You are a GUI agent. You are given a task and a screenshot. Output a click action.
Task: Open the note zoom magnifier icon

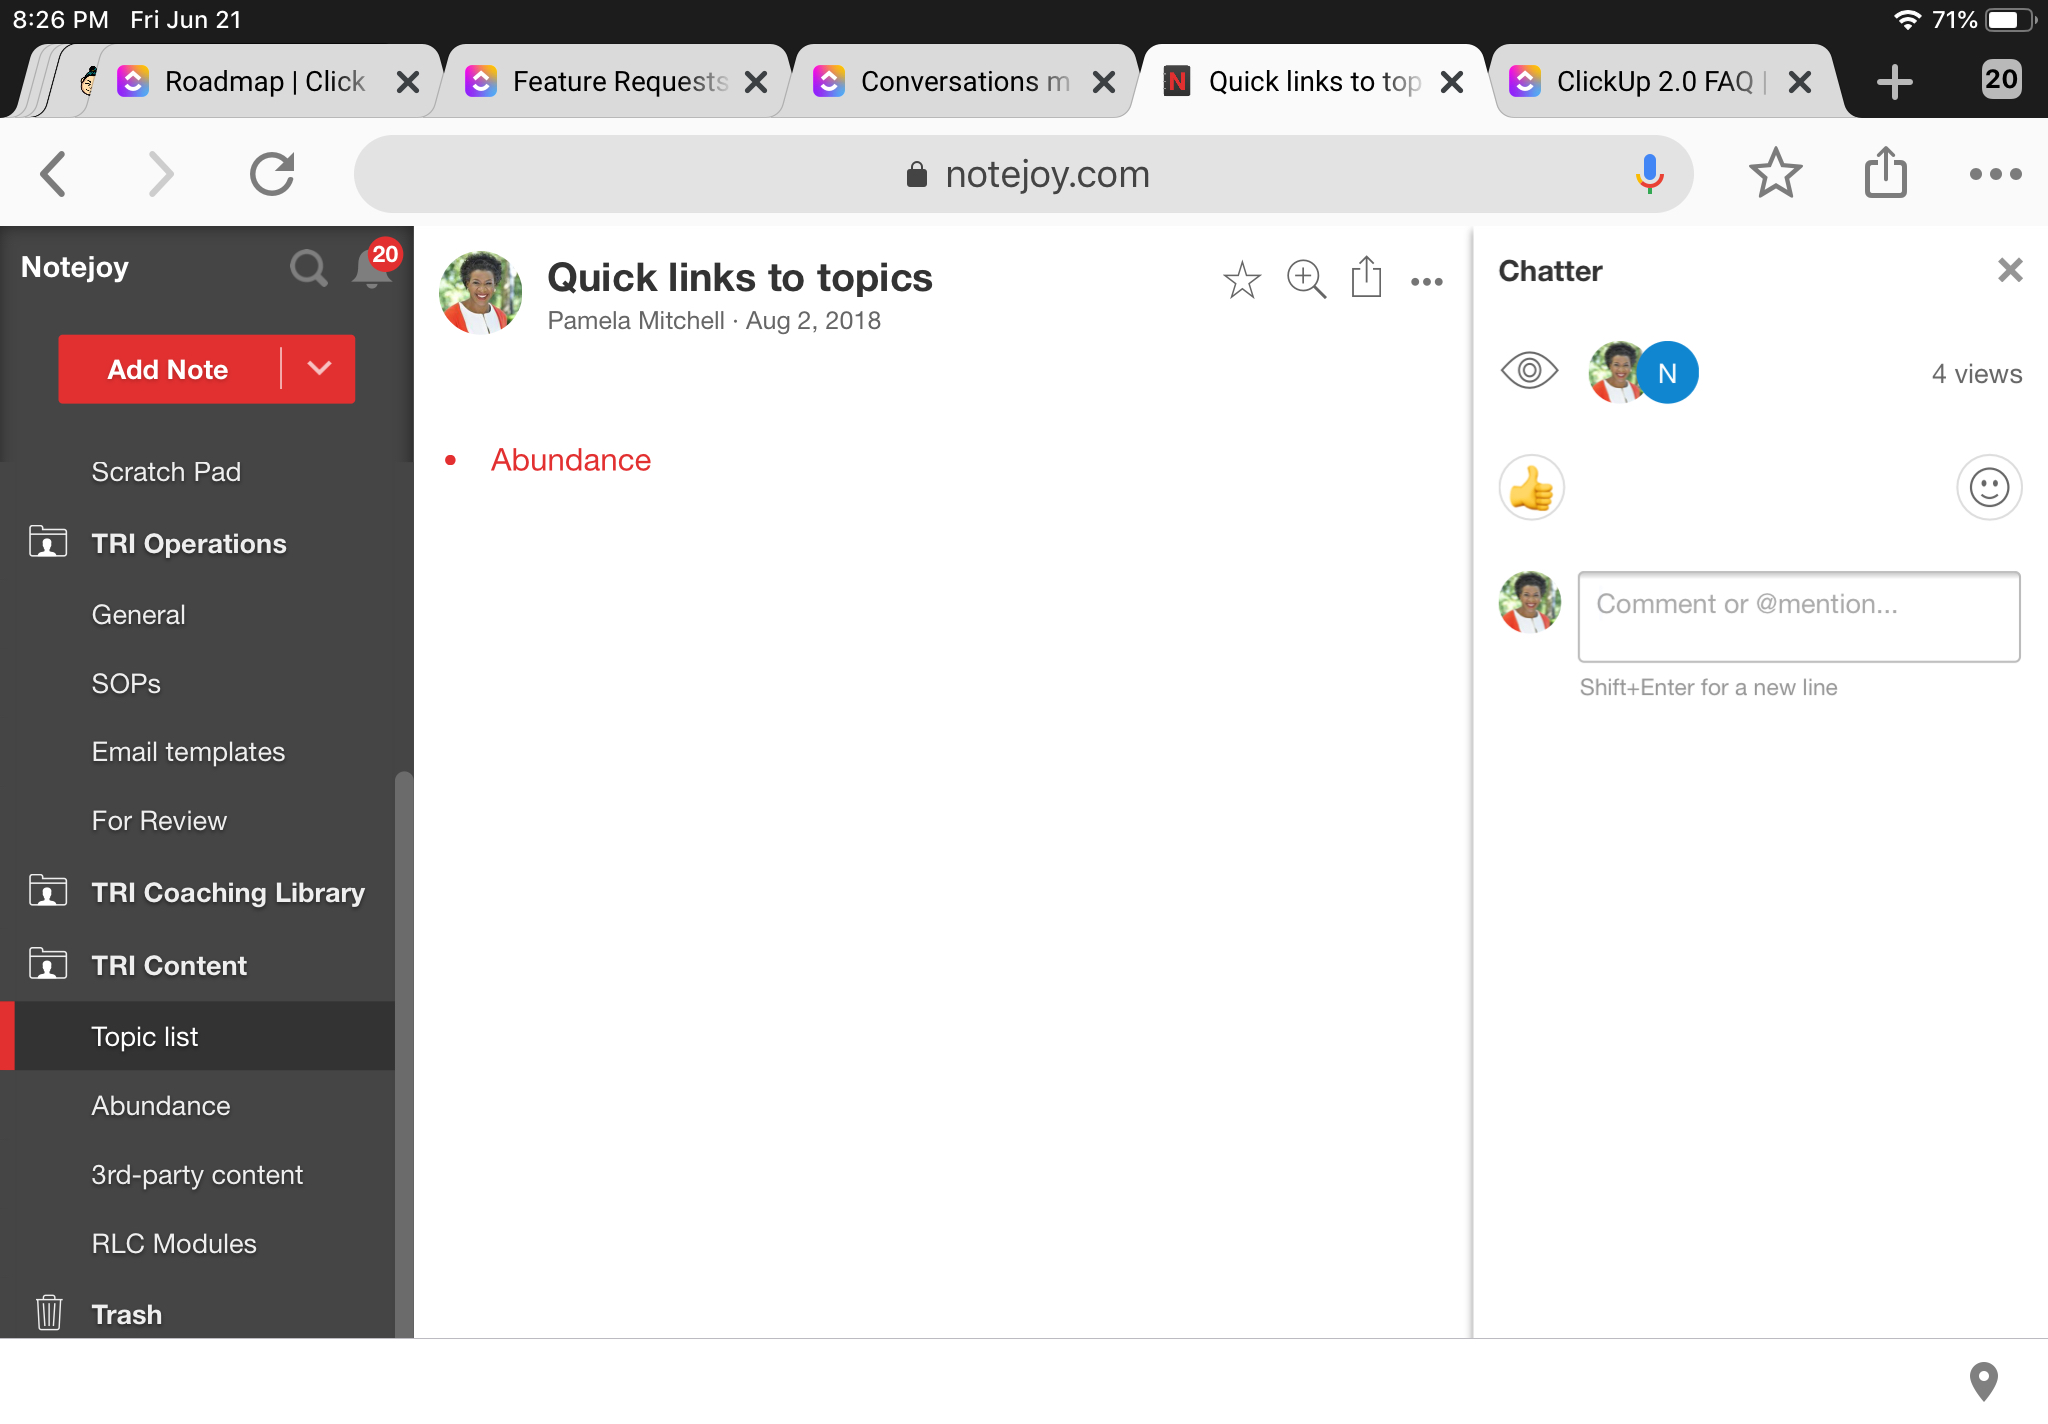[1306, 280]
